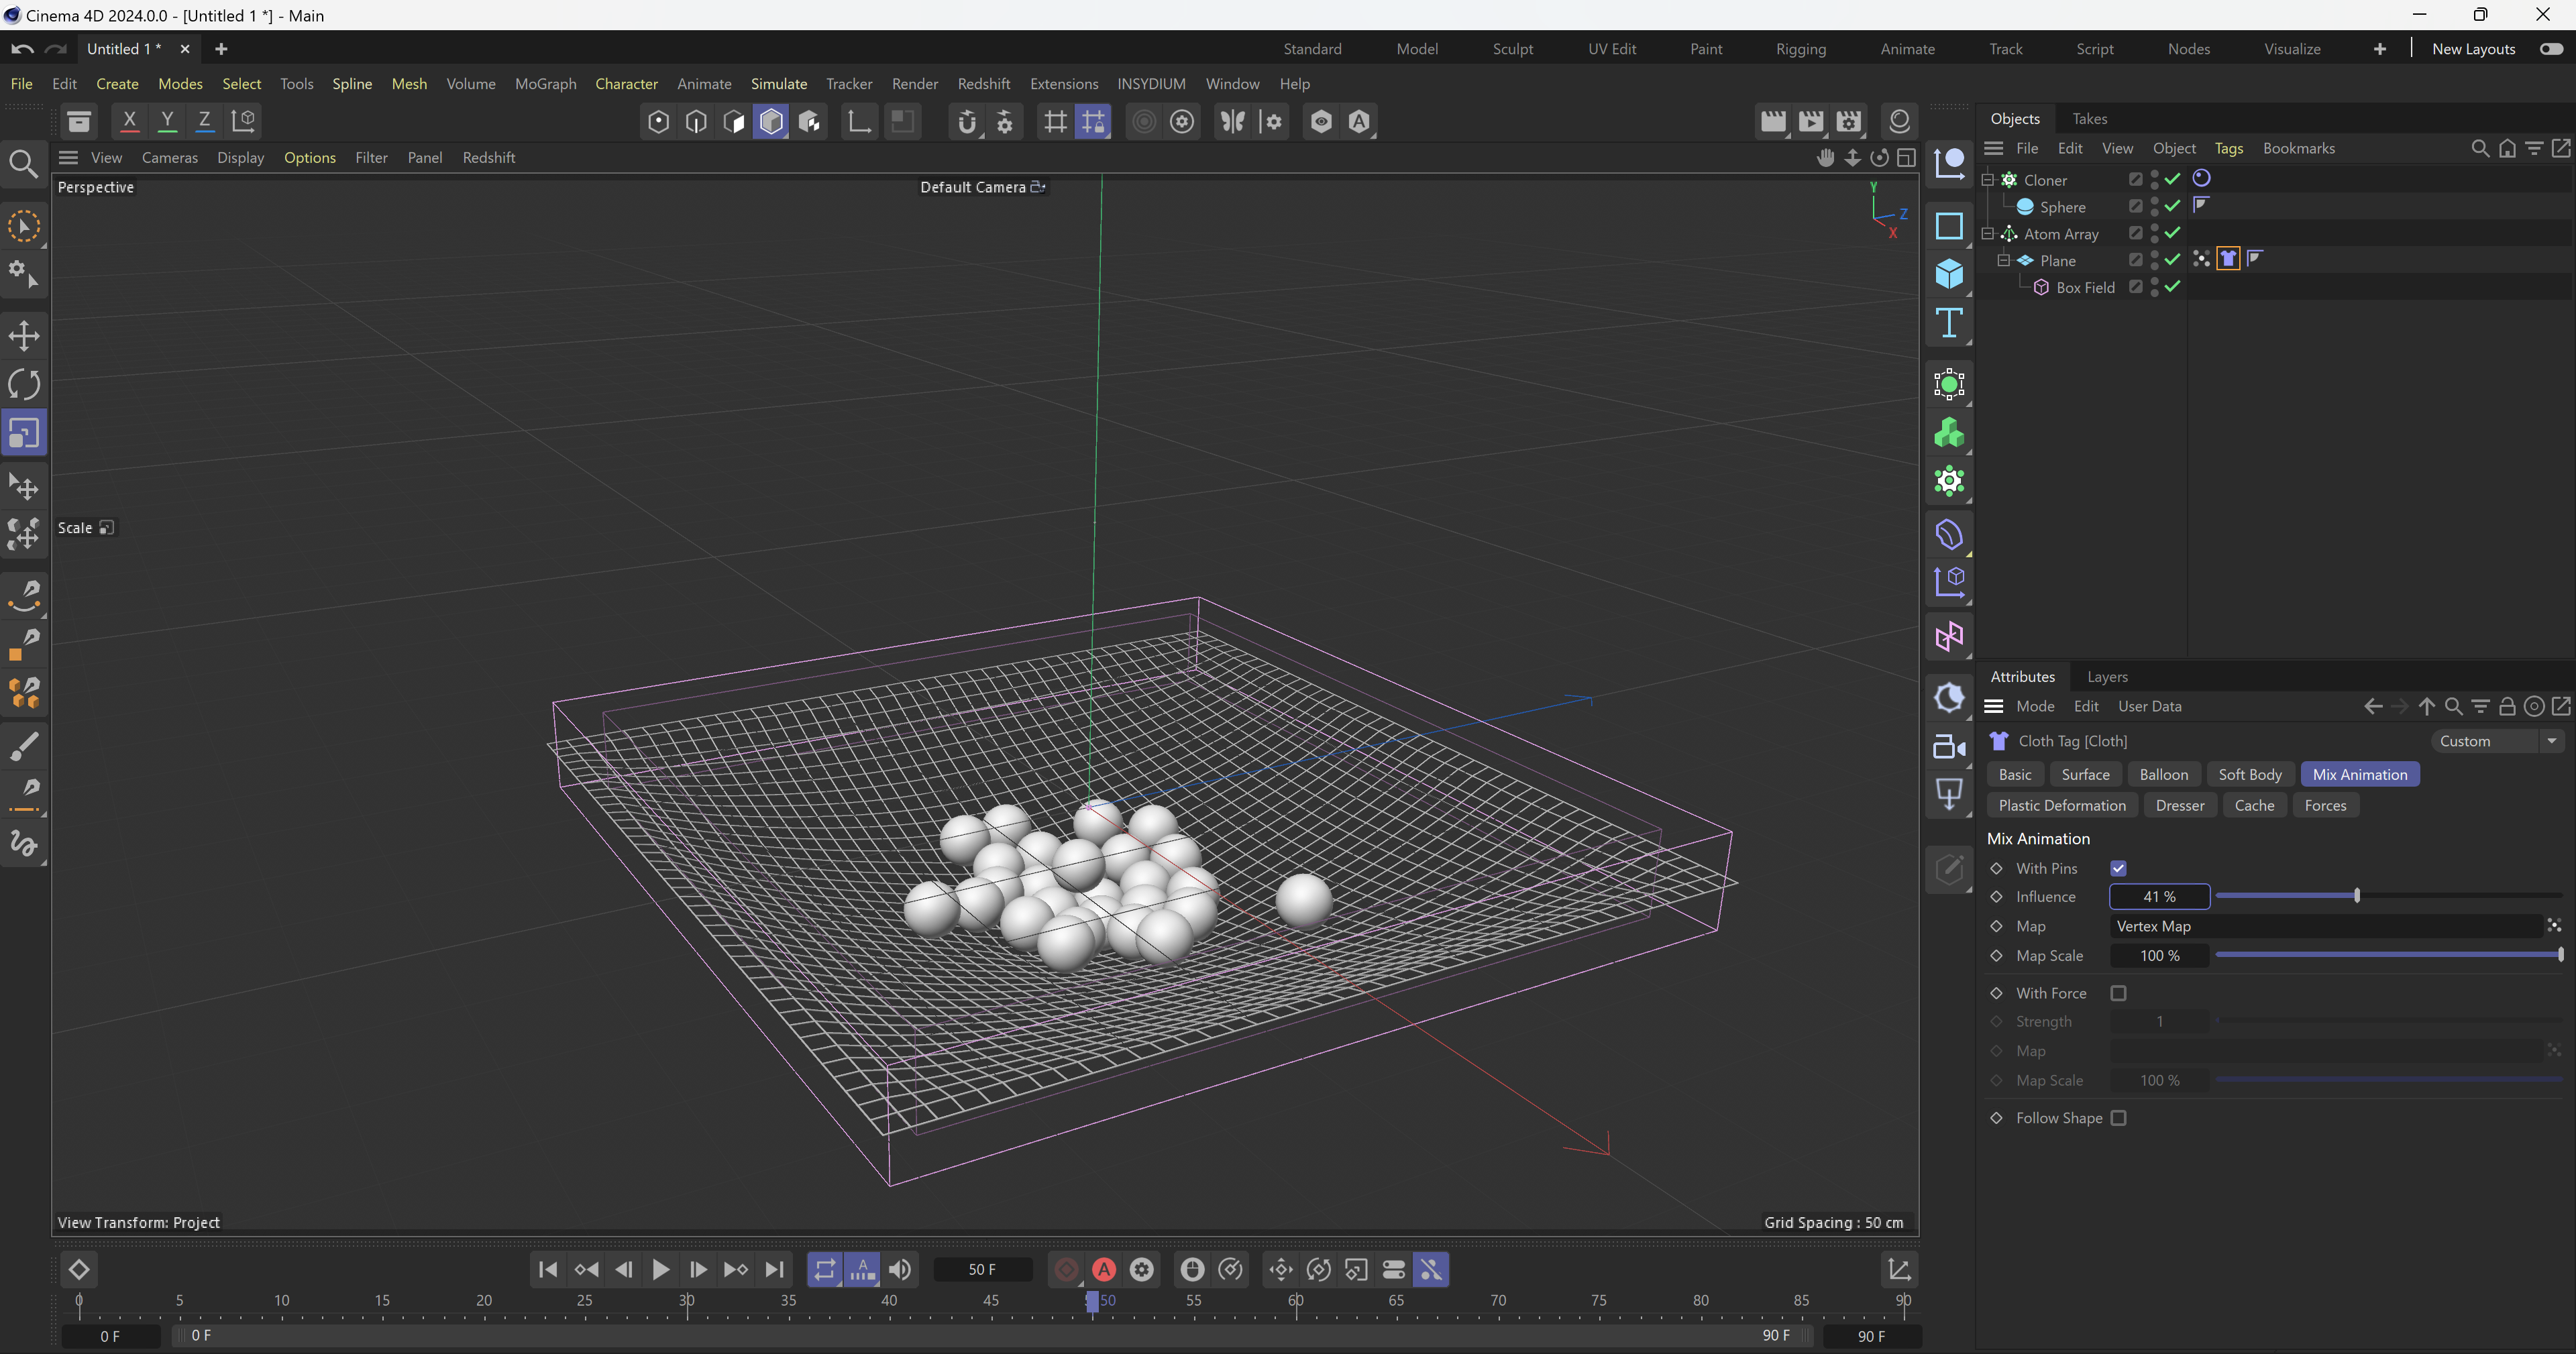Click the Render to Picture Viewer icon
Viewport: 2576px width, 1354px height.
(x=1811, y=121)
